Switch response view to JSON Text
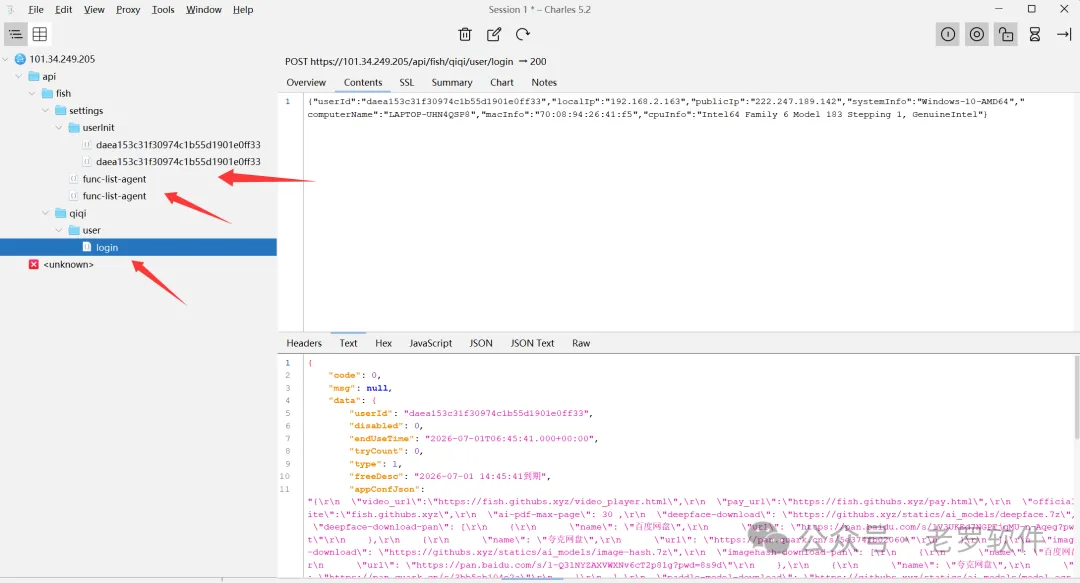Screen dimensions: 1080x583 [x=532, y=343]
